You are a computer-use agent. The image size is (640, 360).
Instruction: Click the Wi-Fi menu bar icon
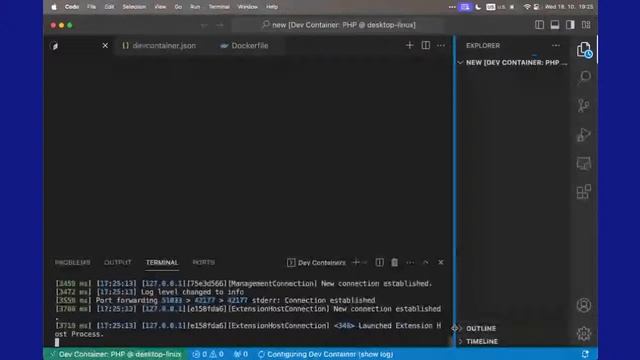[x=527, y=7]
